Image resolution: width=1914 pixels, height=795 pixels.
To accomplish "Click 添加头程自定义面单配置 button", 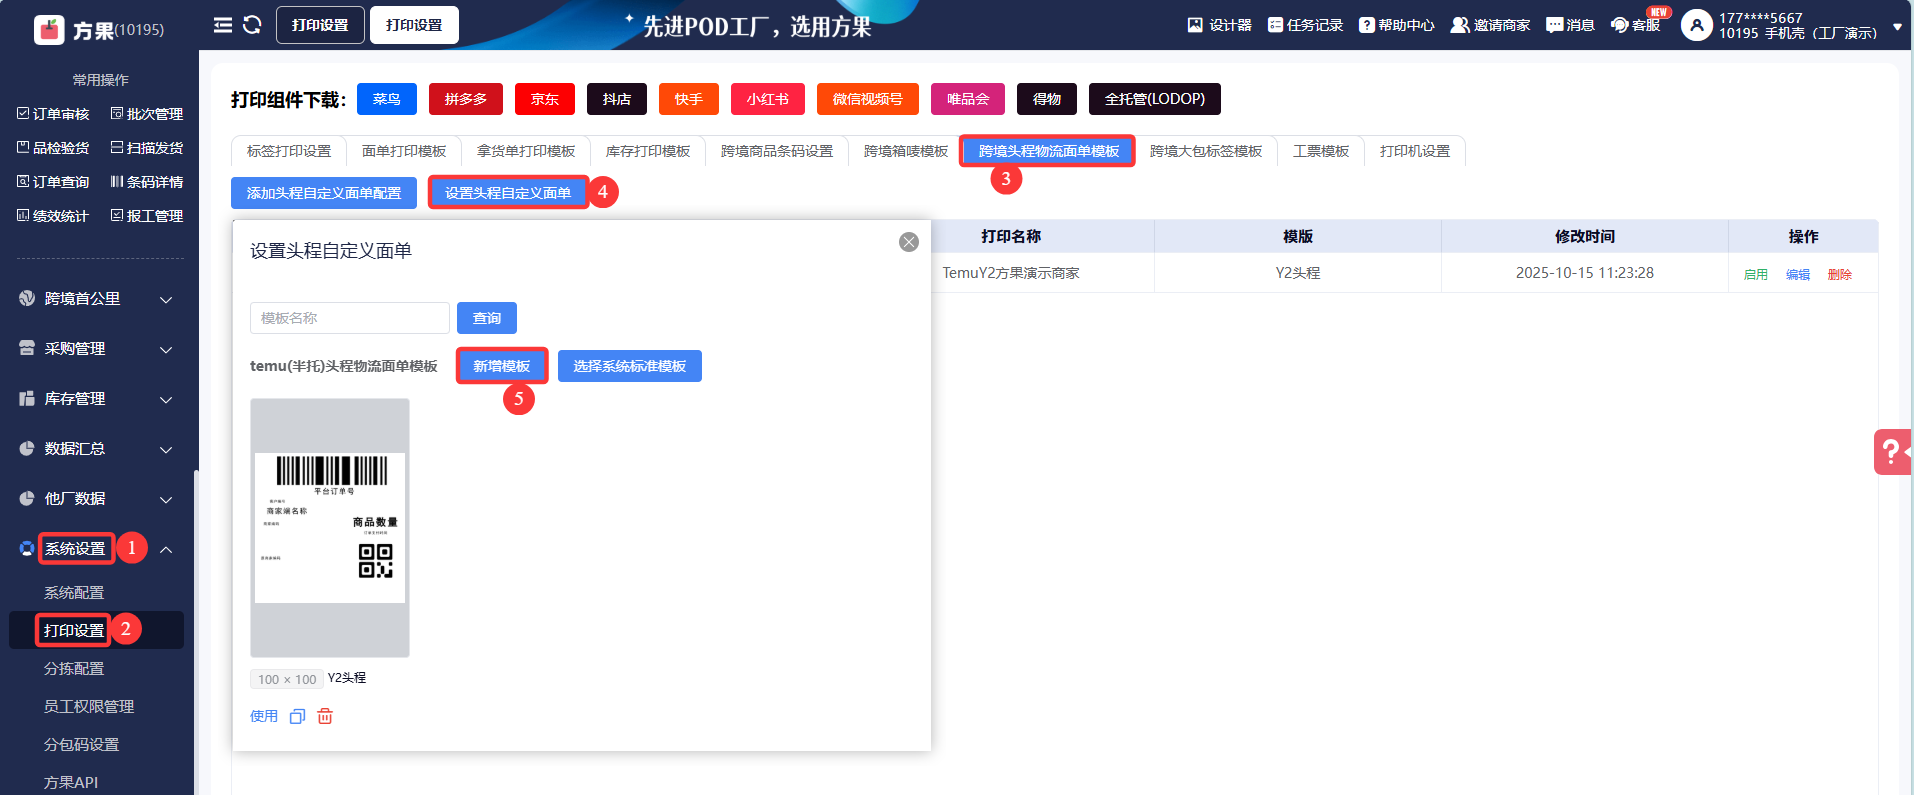I will [x=324, y=193].
